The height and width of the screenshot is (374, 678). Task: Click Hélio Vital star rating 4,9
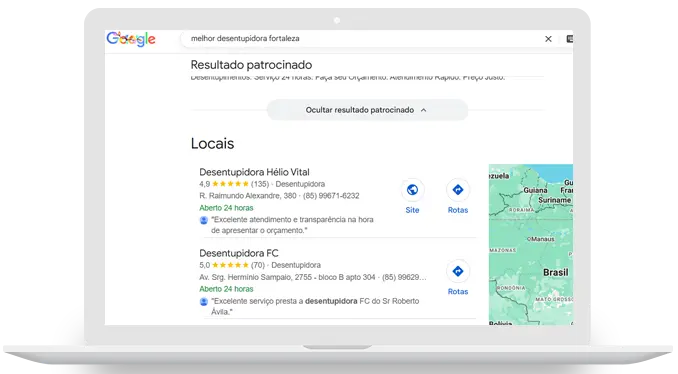pyautogui.click(x=224, y=184)
